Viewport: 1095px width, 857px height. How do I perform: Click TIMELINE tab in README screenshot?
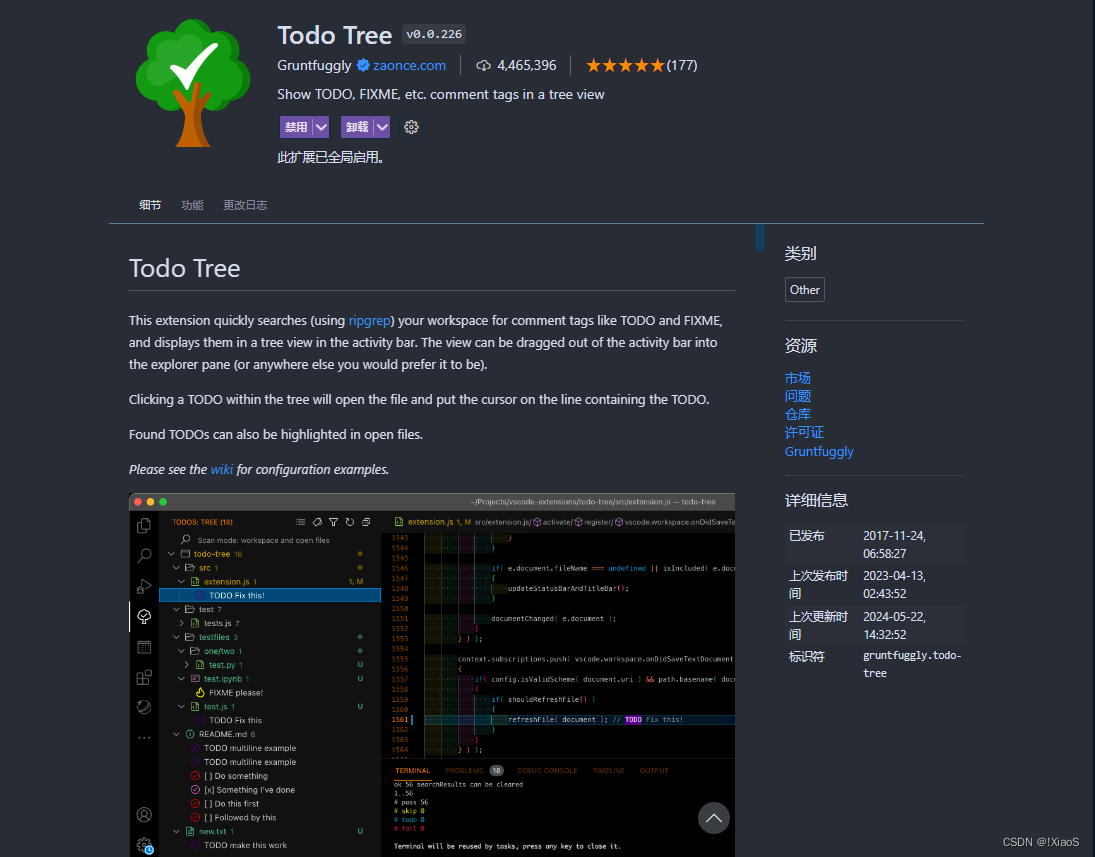coord(608,770)
